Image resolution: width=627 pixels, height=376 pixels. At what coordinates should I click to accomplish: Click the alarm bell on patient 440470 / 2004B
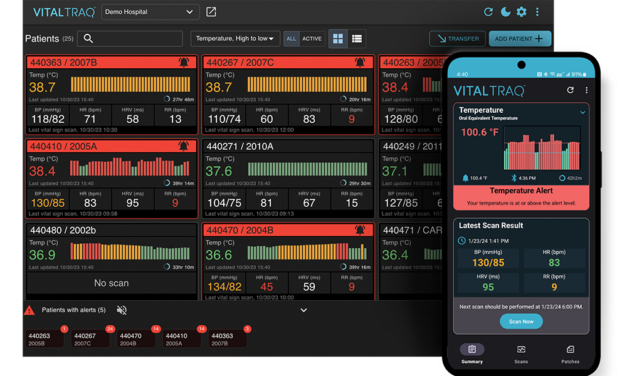coord(360,230)
